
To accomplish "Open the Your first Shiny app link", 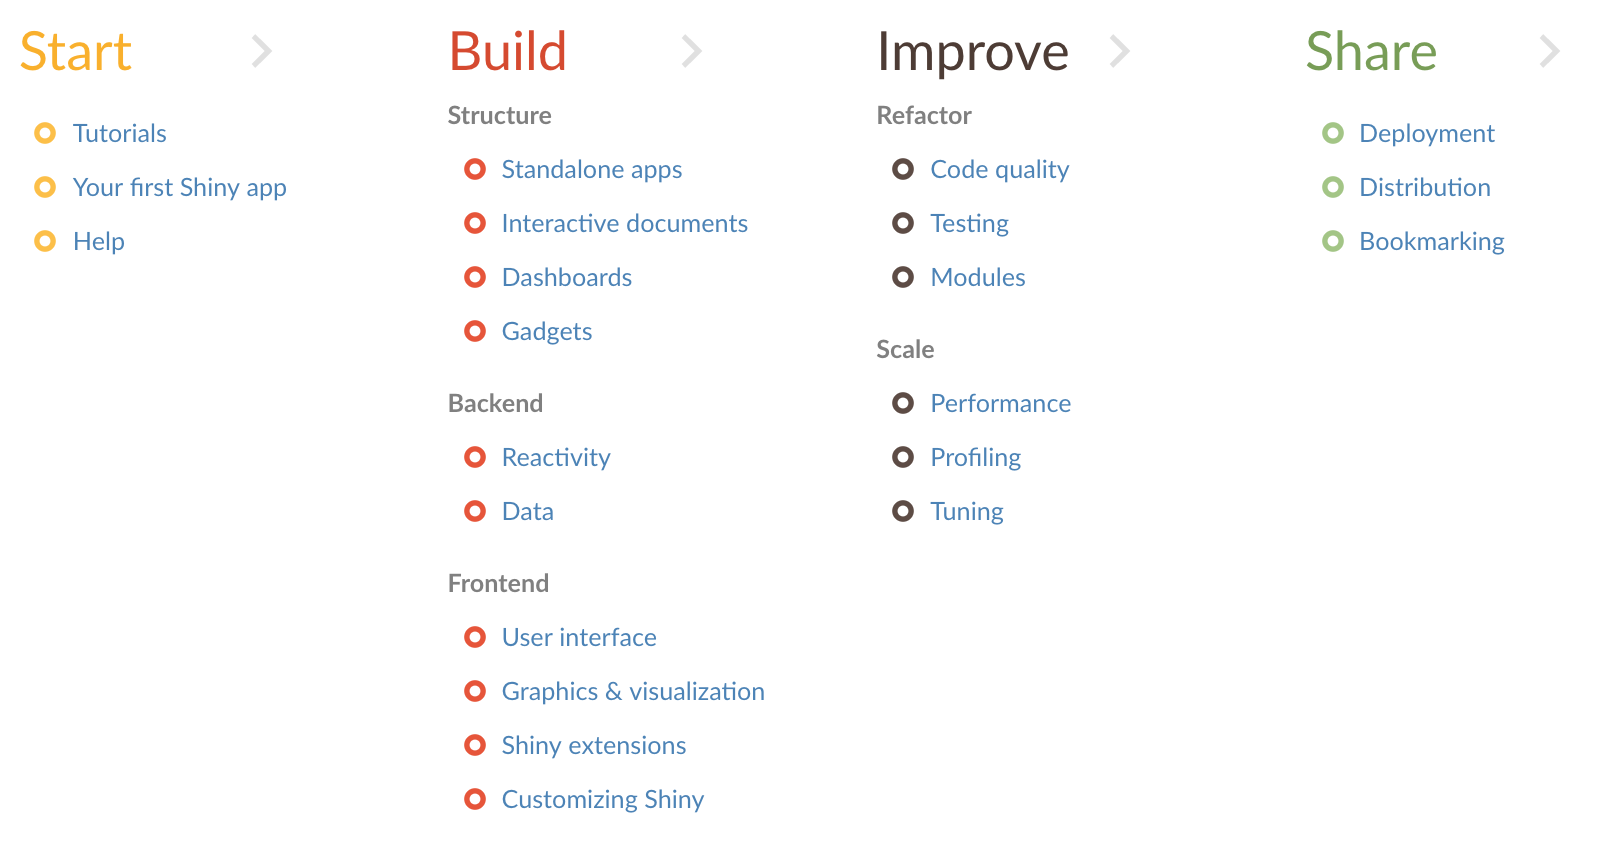I will 180,187.
